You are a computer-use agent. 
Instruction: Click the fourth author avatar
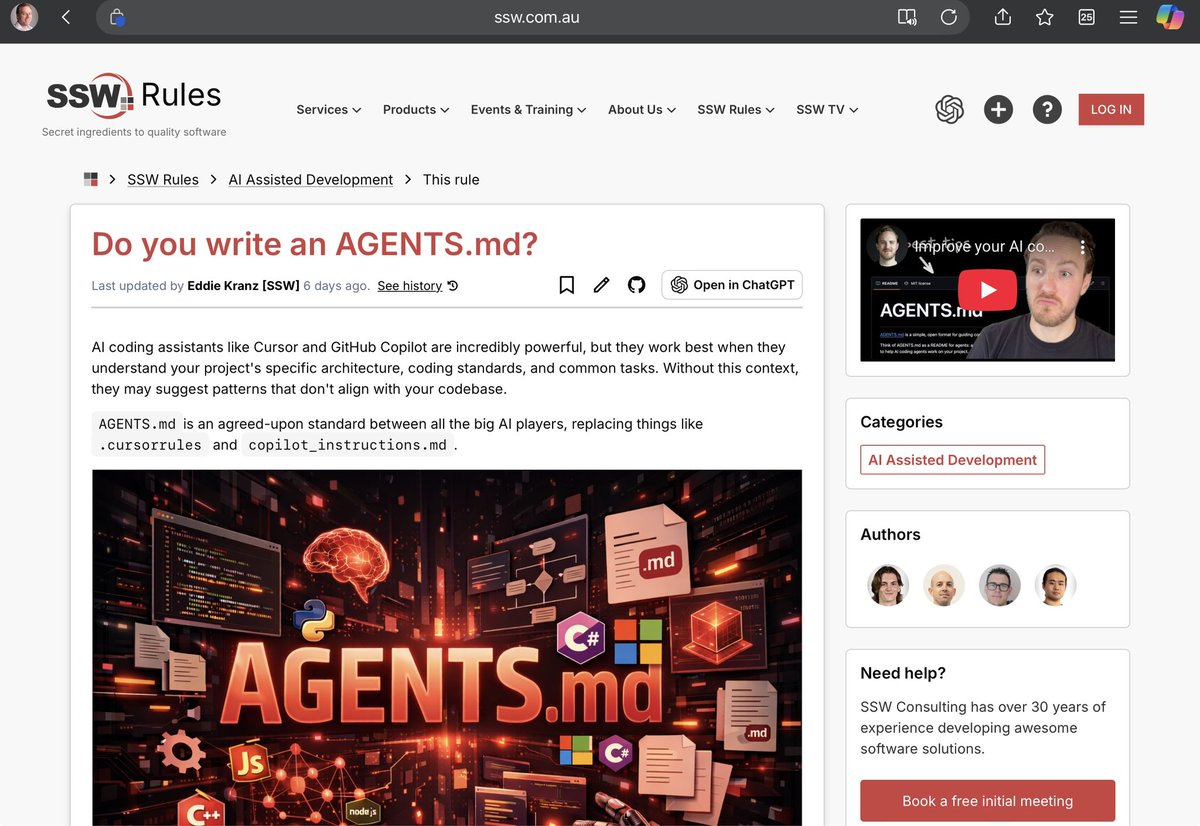click(x=1055, y=586)
